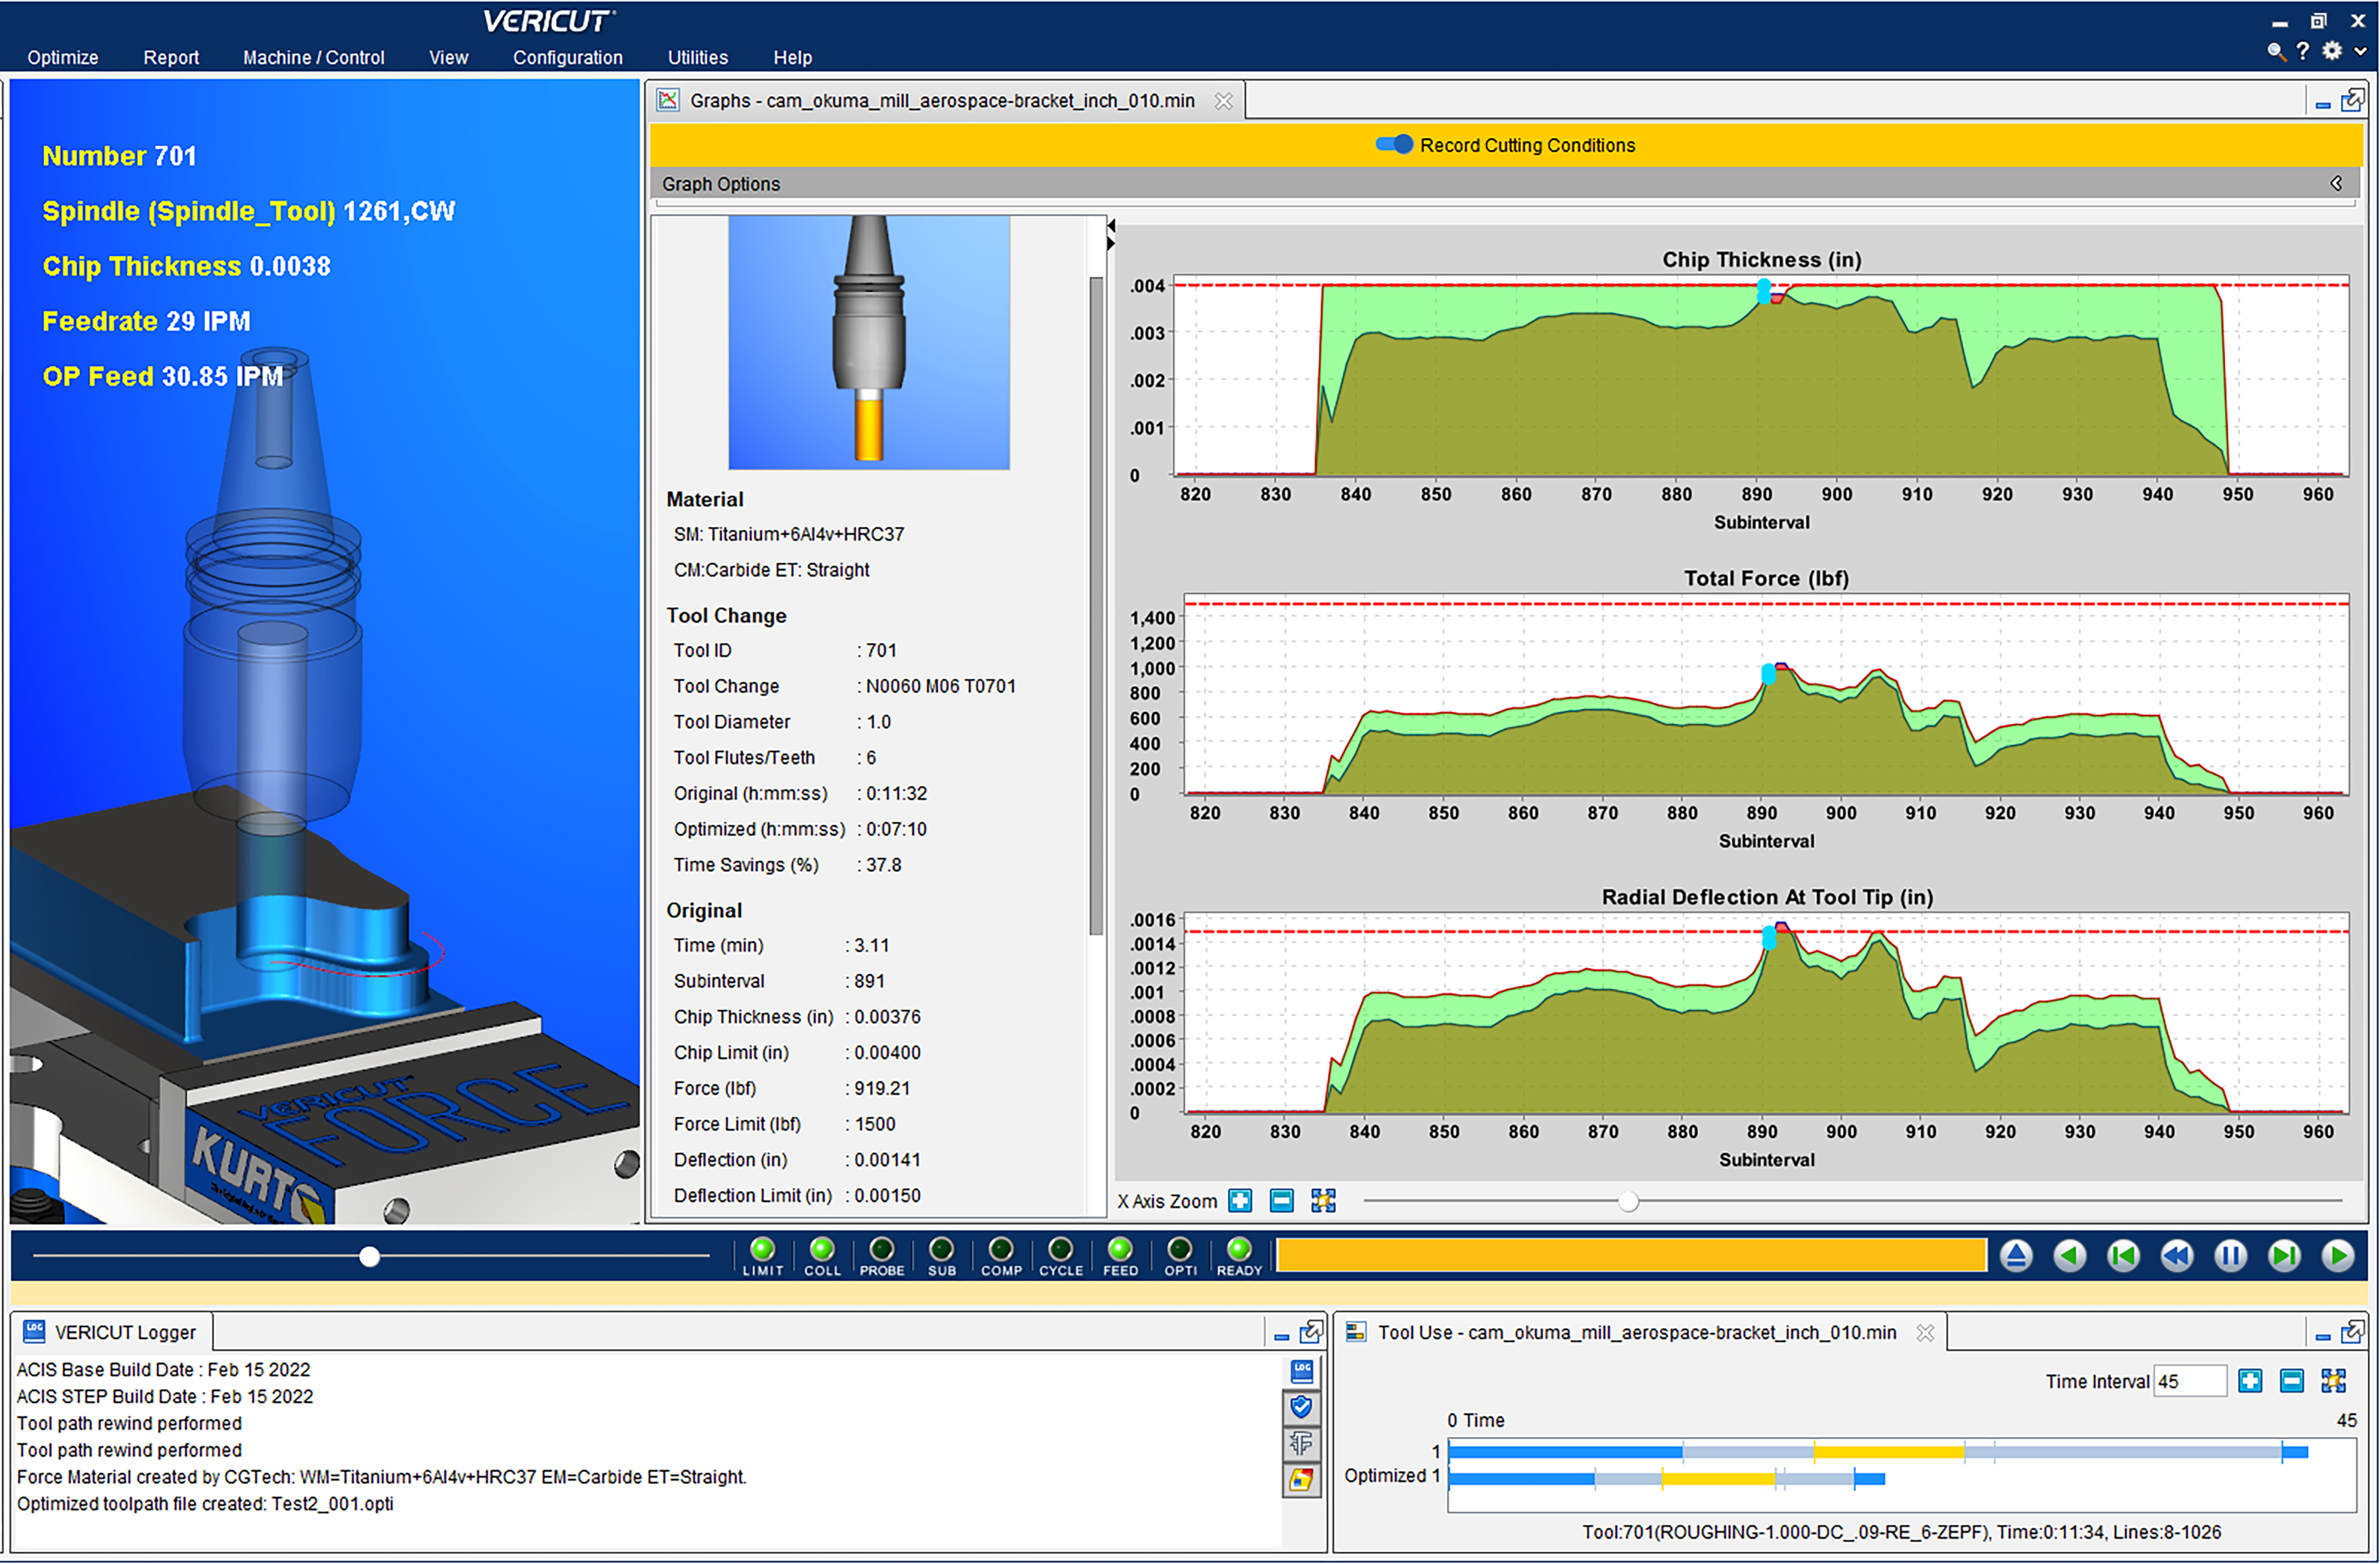Click the fast rewind playback button
The width and height of the screenshot is (2380, 1564).
pos(2177,1256)
